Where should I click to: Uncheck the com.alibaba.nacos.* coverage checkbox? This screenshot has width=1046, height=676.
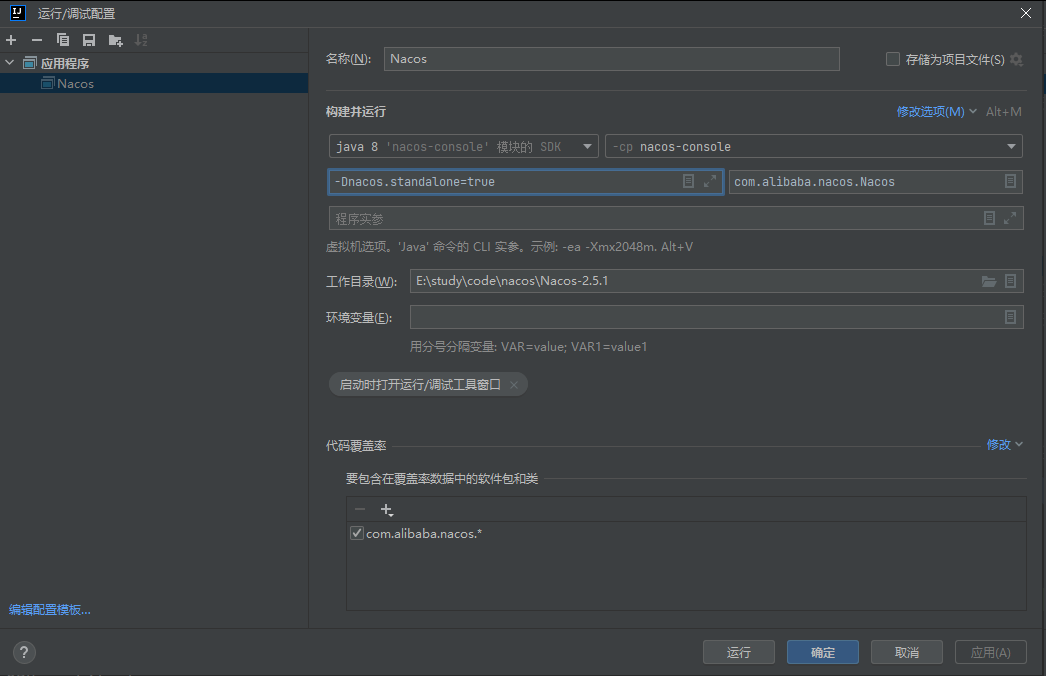357,533
